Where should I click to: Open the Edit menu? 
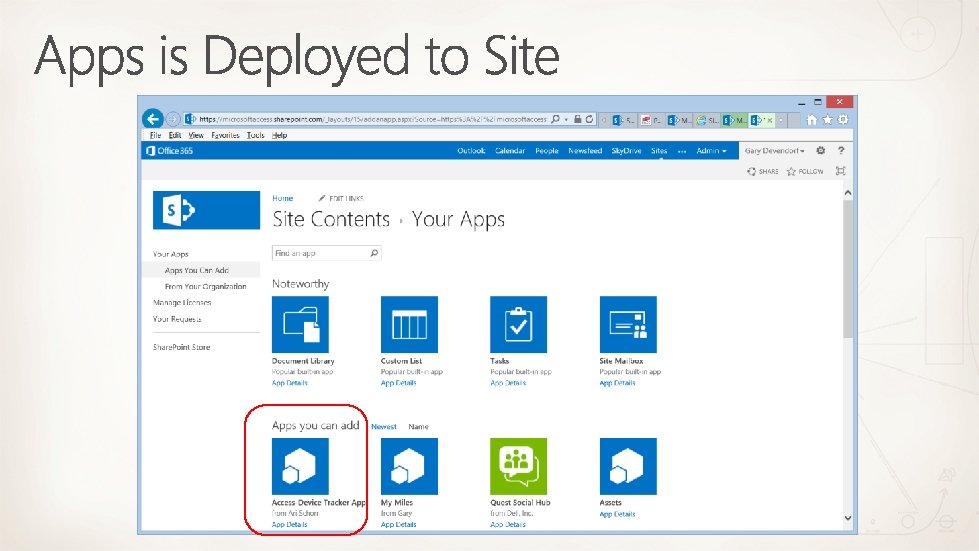(x=175, y=135)
